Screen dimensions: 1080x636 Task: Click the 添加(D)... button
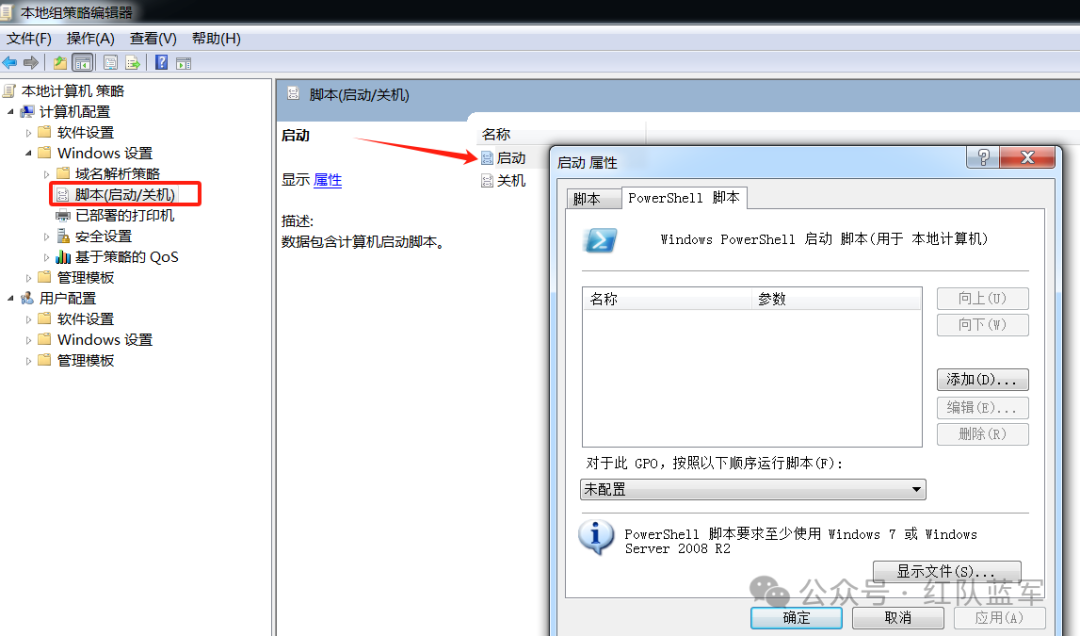pos(982,380)
